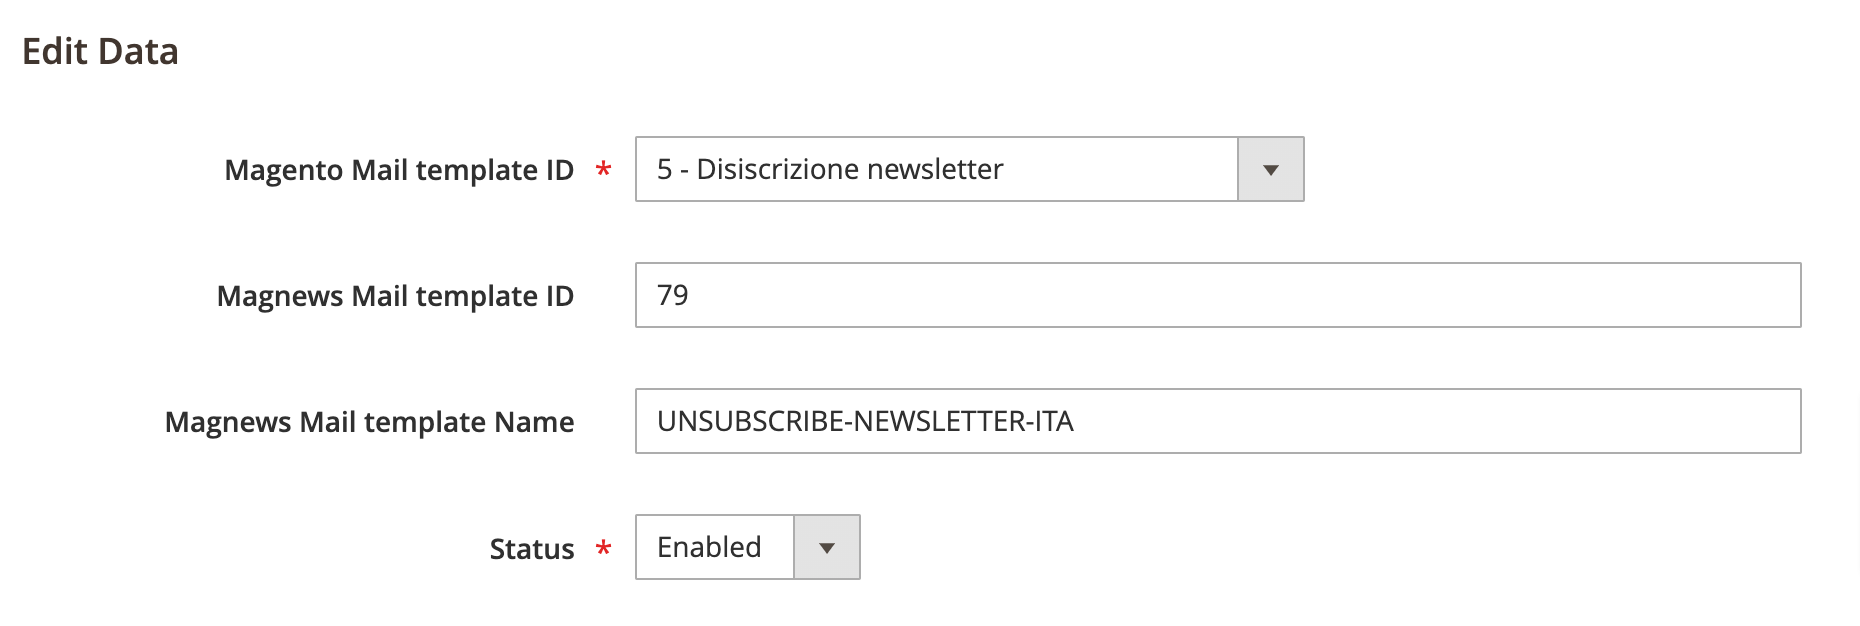The width and height of the screenshot is (1860, 626).
Task: Click the "79" value in template ID
Action: pyautogui.click(x=673, y=296)
